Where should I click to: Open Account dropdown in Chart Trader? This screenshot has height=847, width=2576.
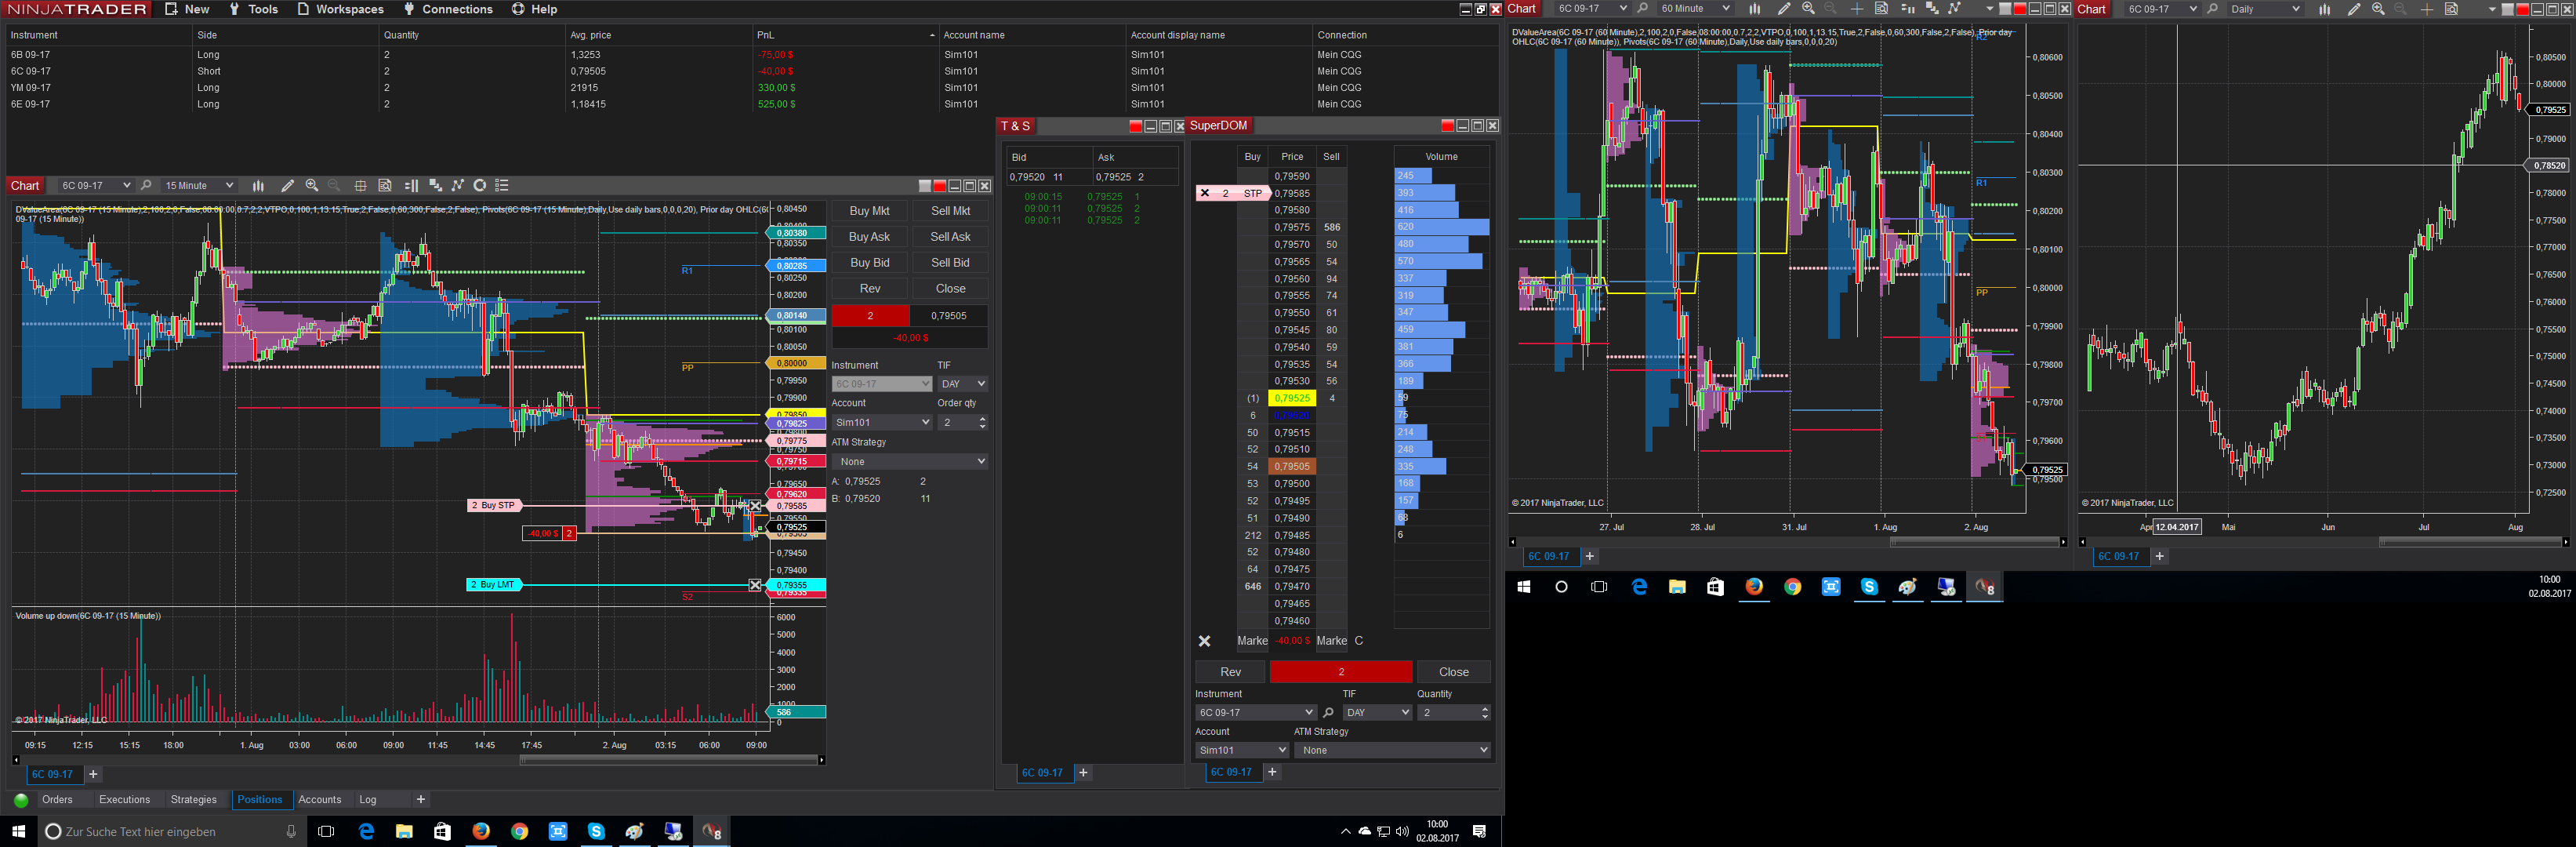click(x=881, y=422)
